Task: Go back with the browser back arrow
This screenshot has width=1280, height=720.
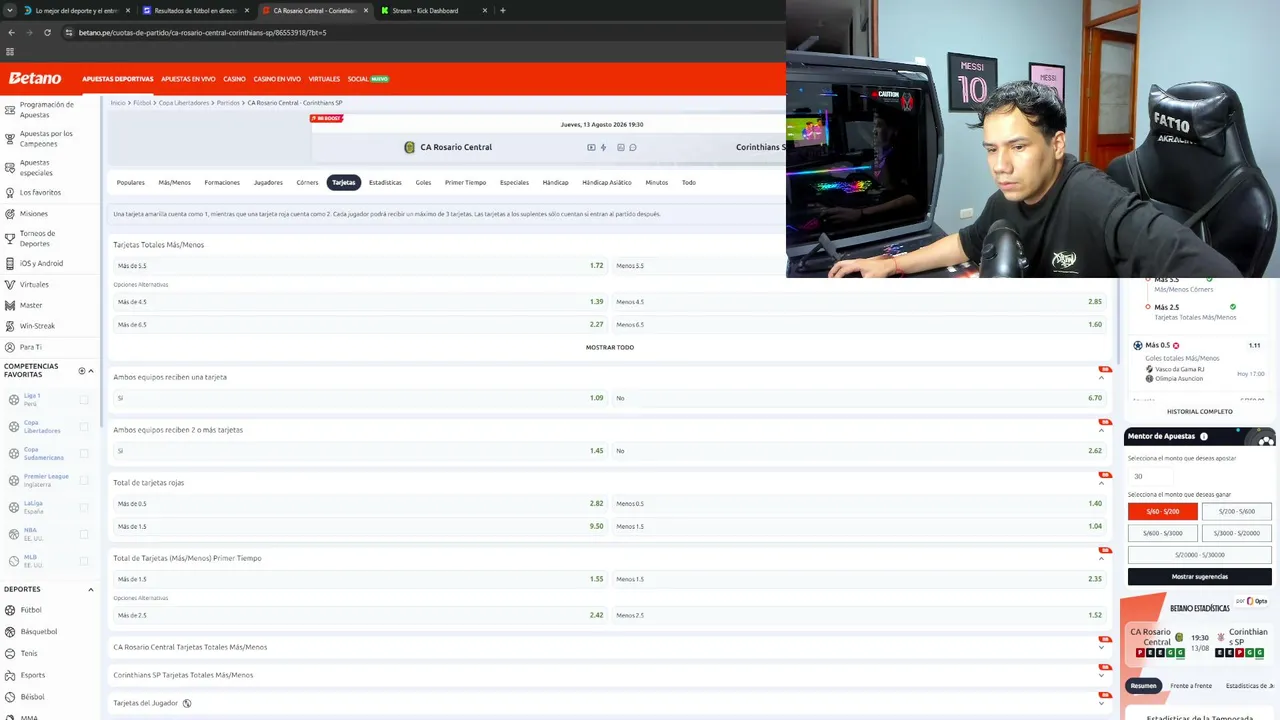Action: tap(11, 32)
